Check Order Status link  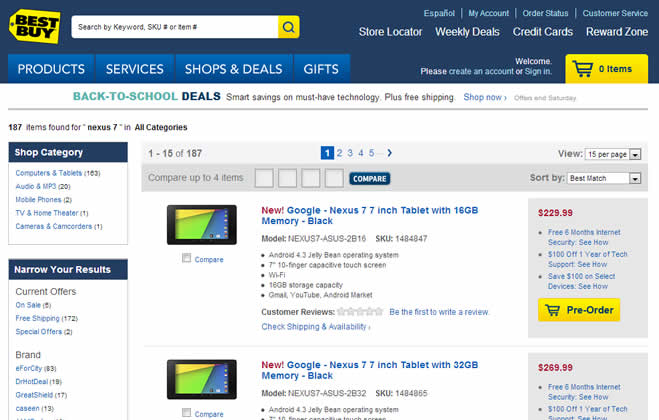[545, 13]
